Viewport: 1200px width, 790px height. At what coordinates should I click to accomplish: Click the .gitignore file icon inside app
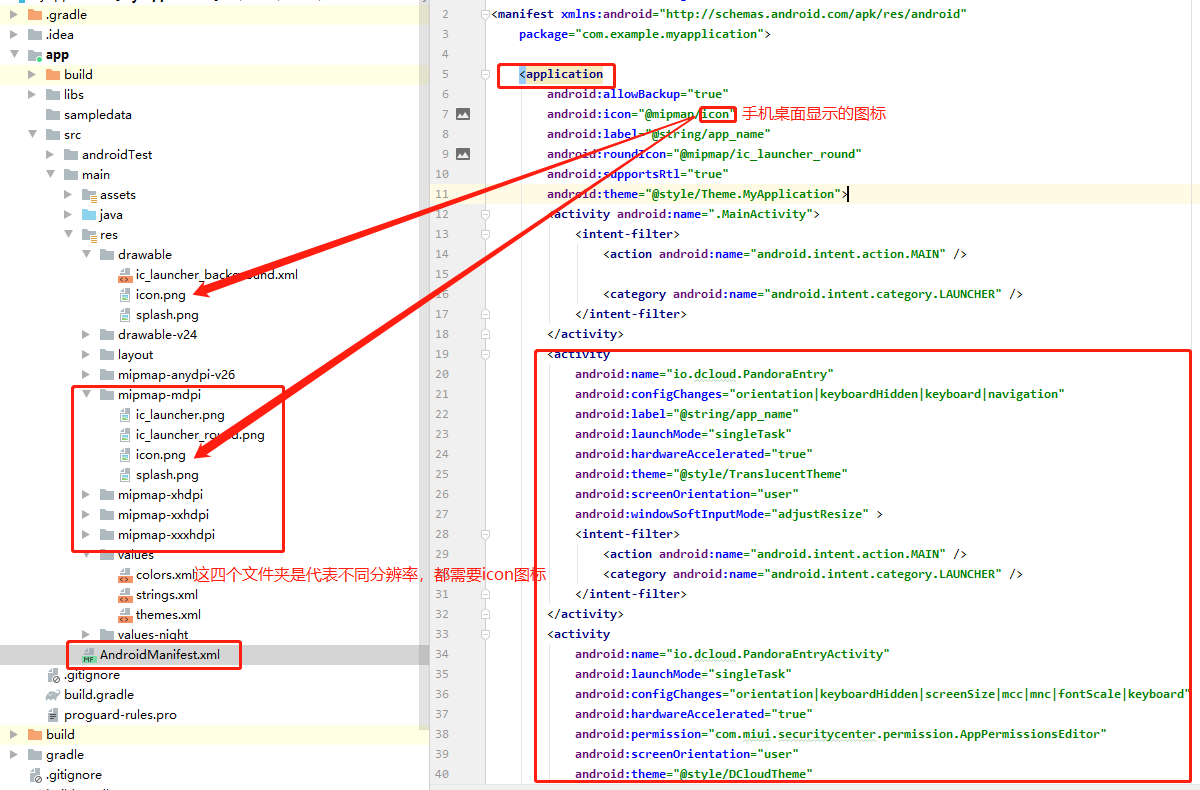coord(53,675)
